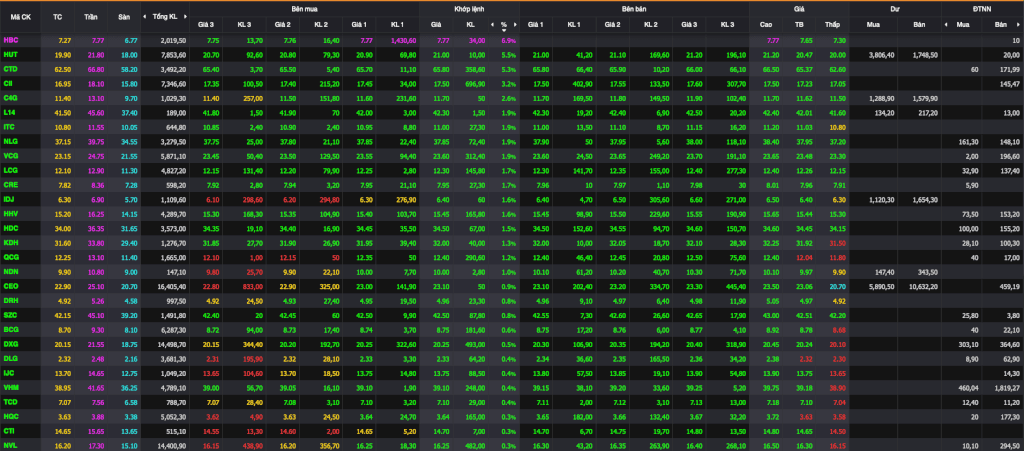Select the VCG ticker

10,155
